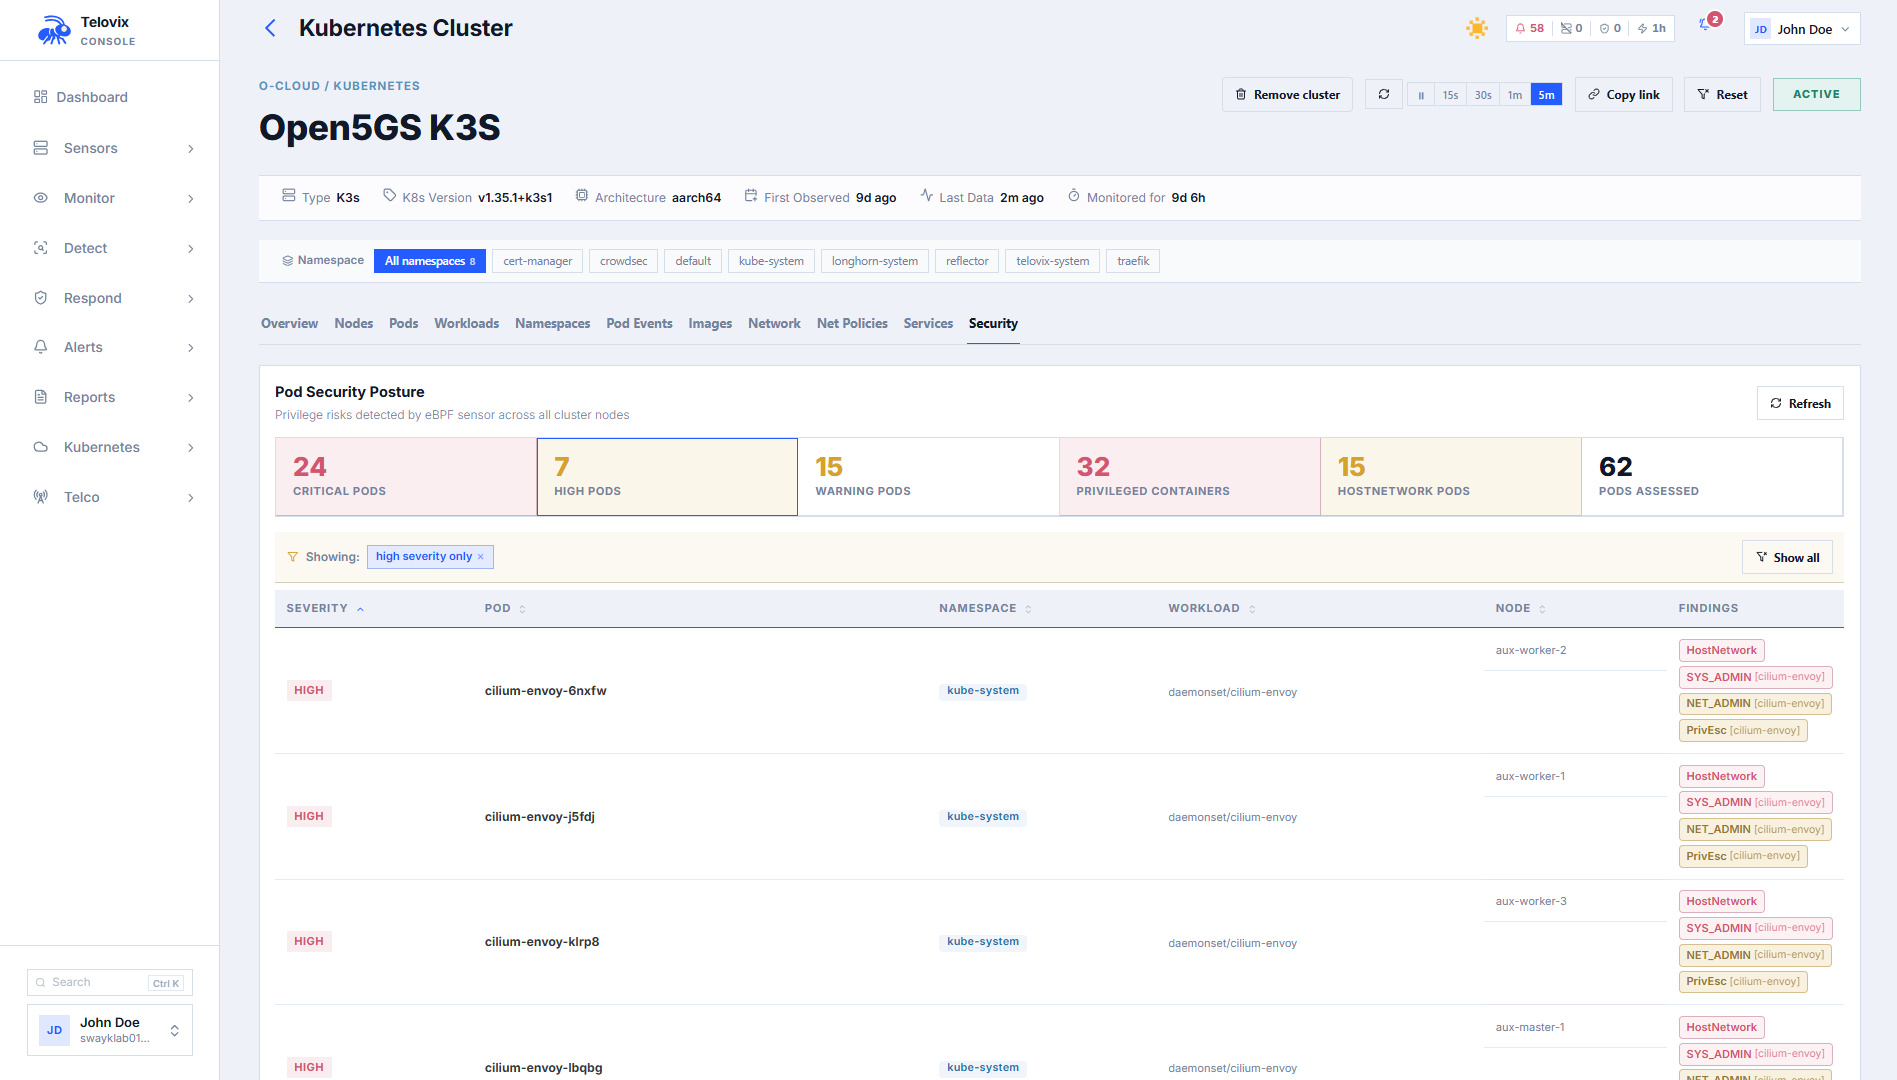Click the Telco antenna icon
This screenshot has width=1897, height=1080.
[41, 497]
